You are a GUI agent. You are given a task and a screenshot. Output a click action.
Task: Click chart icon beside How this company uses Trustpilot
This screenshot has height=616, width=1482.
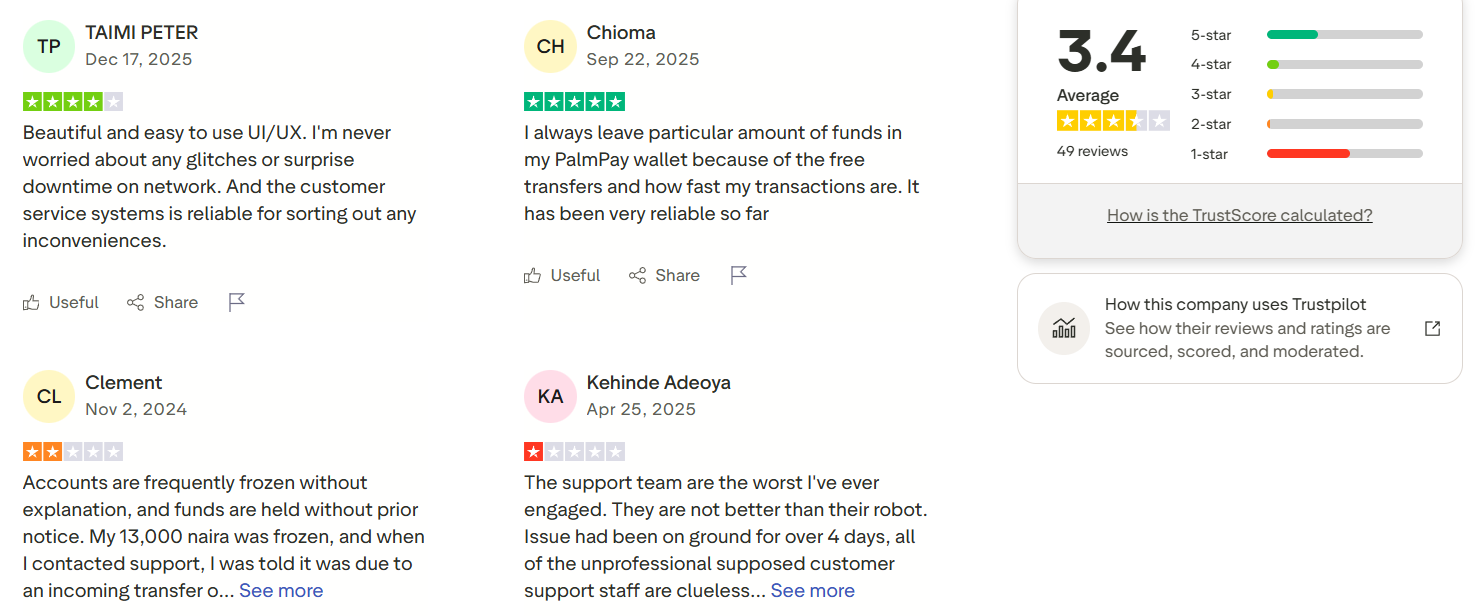(x=1064, y=328)
